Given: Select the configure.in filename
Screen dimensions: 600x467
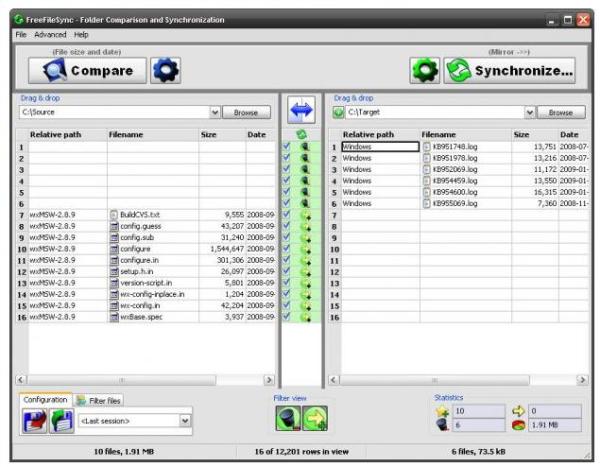Looking at the screenshot, I should [139, 260].
